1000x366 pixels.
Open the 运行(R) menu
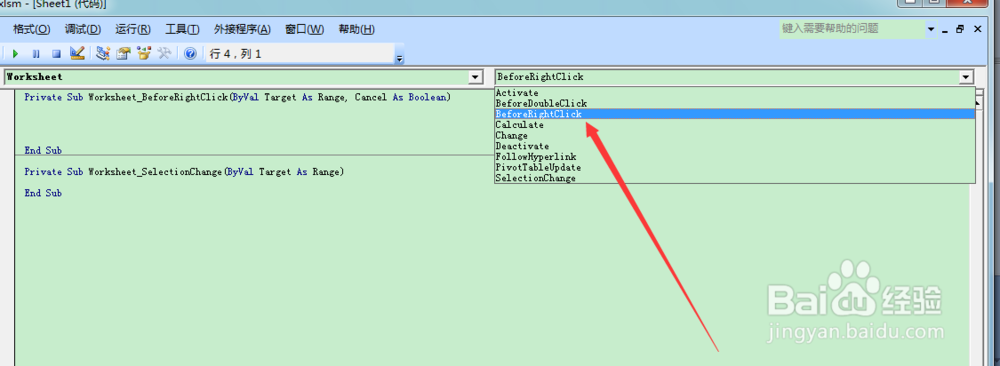(x=133, y=29)
